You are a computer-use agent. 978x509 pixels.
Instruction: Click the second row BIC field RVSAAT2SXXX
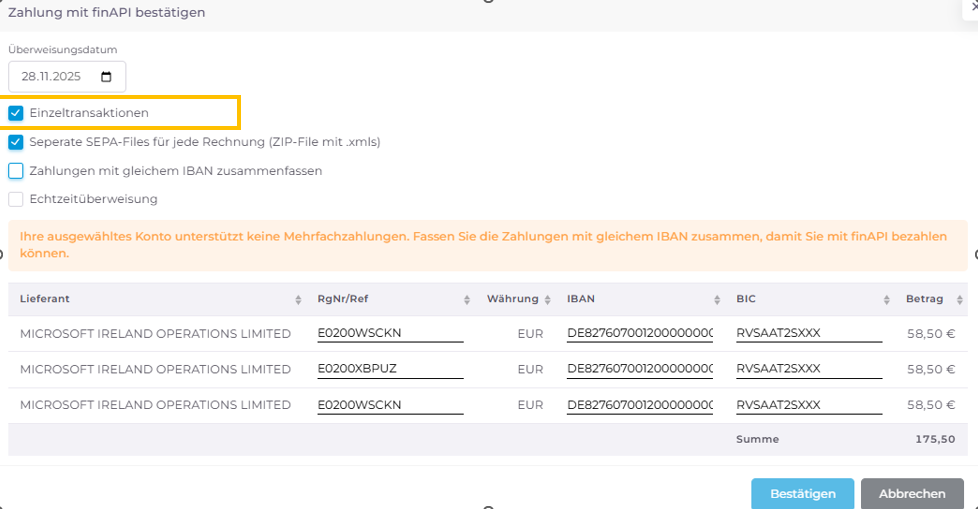pyautogui.click(x=808, y=369)
